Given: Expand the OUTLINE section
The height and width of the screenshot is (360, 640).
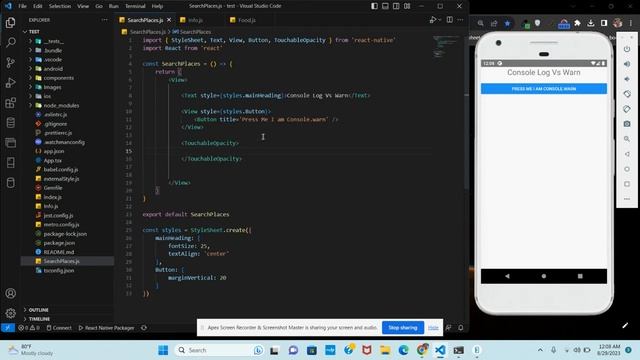Looking at the screenshot, I should click(38, 310).
